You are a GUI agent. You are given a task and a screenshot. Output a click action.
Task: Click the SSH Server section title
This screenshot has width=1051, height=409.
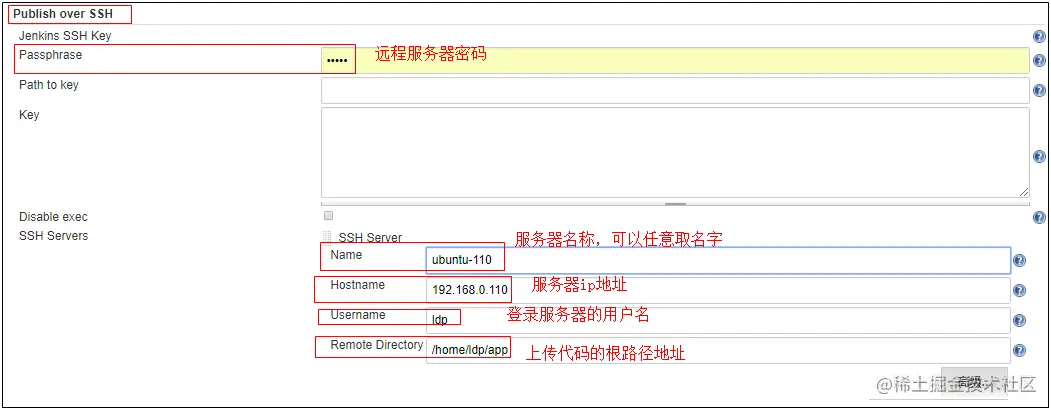click(x=370, y=237)
